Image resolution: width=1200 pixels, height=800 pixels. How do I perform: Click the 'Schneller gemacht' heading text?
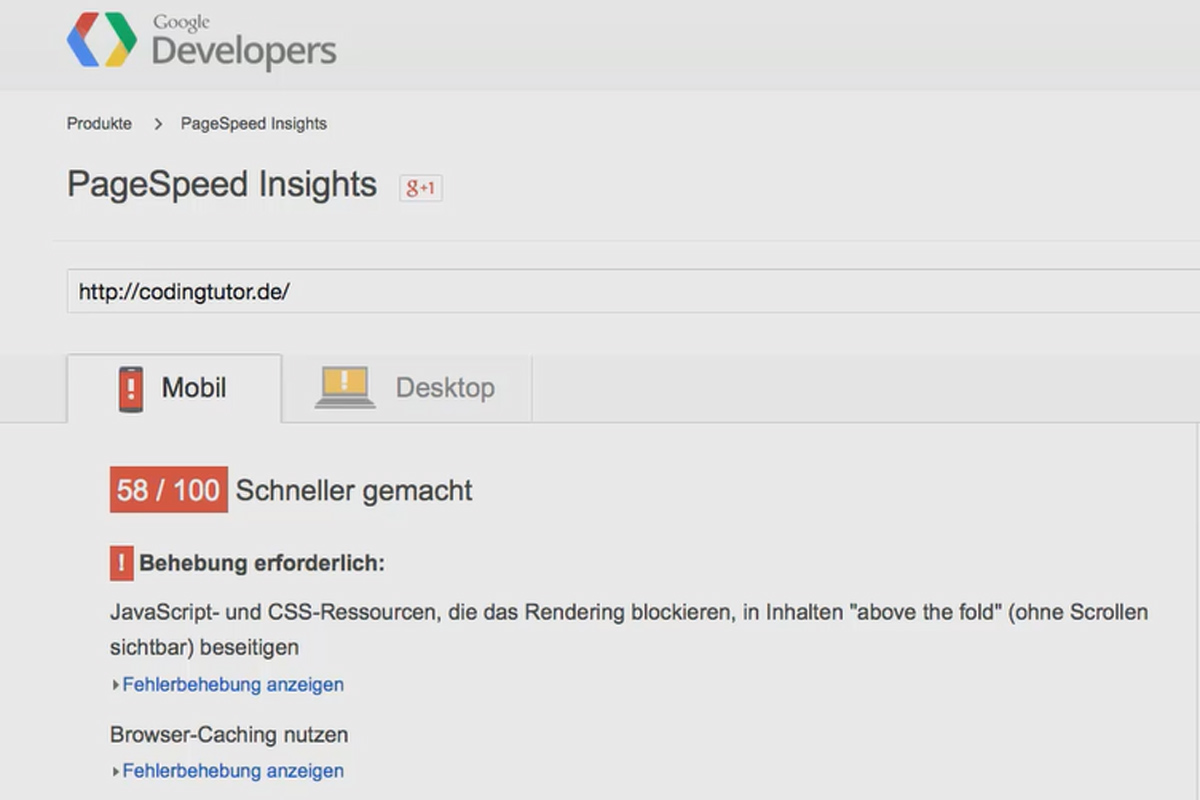pos(354,491)
